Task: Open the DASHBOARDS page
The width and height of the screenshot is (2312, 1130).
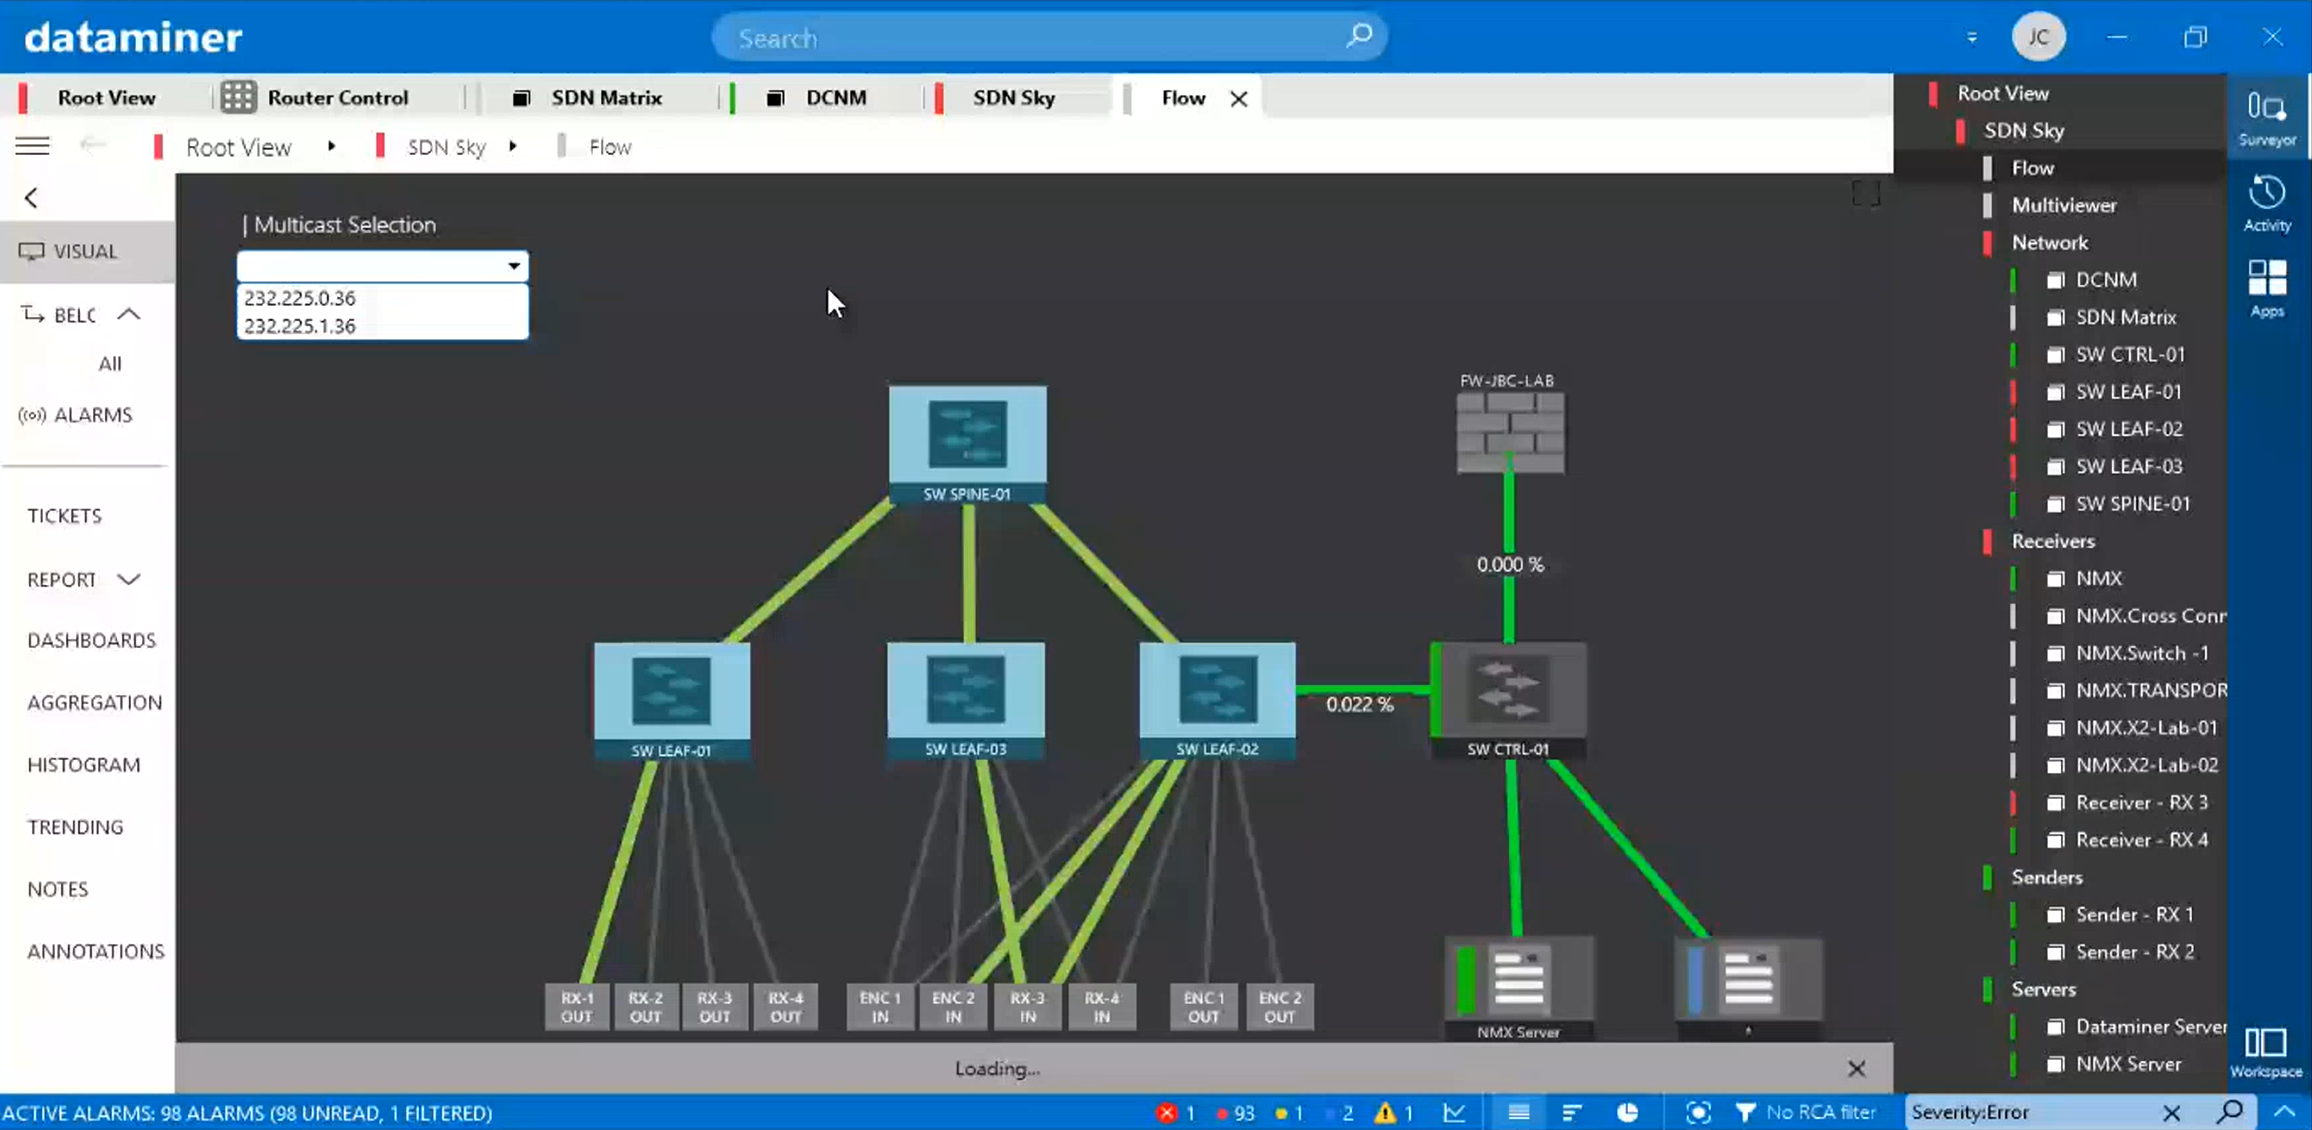Action: point(92,640)
